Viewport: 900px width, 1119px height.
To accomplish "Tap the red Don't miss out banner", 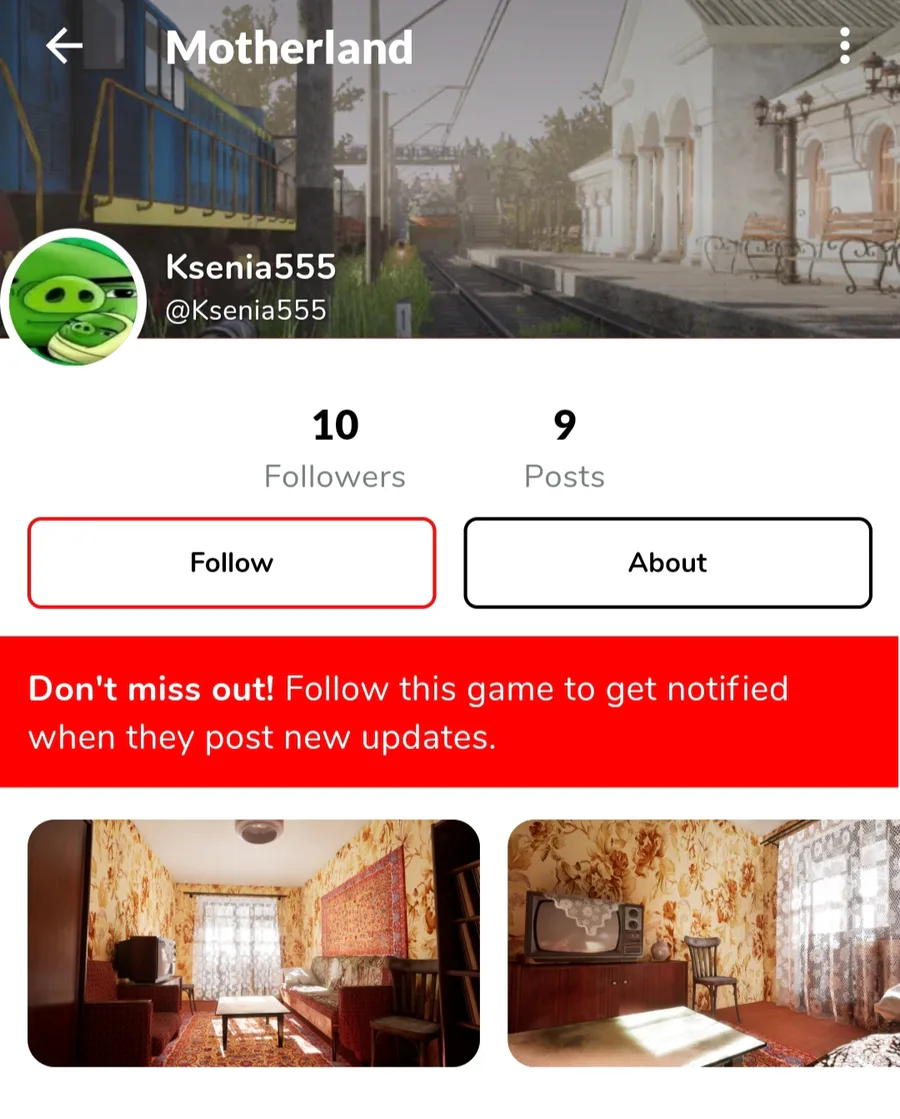I will coord(450,712).
